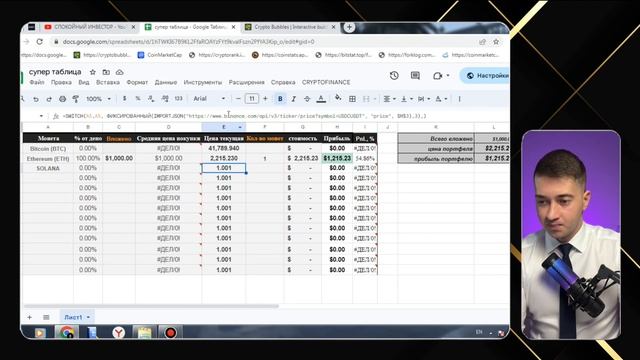The width and height of the screenshot is (640, 360).
Task: Select the Paint format tool
Action: [x=76, y=99]
